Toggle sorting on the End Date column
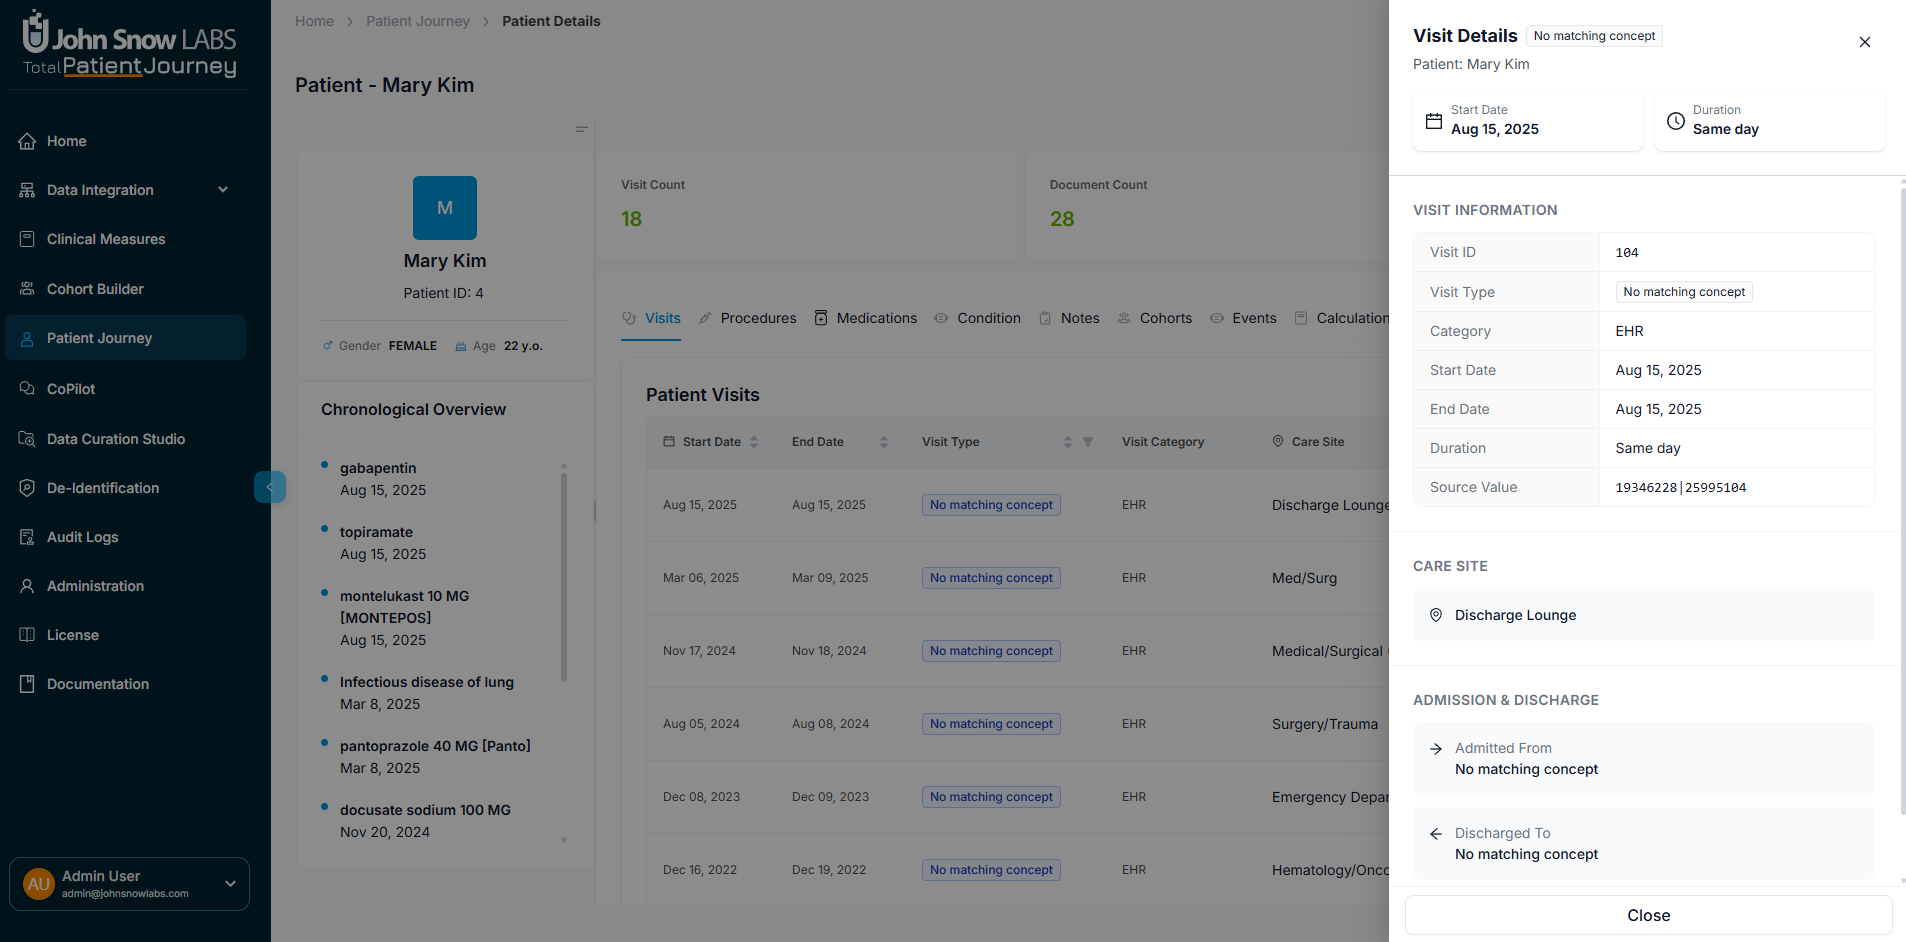Viewport: 1906px width, 942px height. click(x=883, y=441)
